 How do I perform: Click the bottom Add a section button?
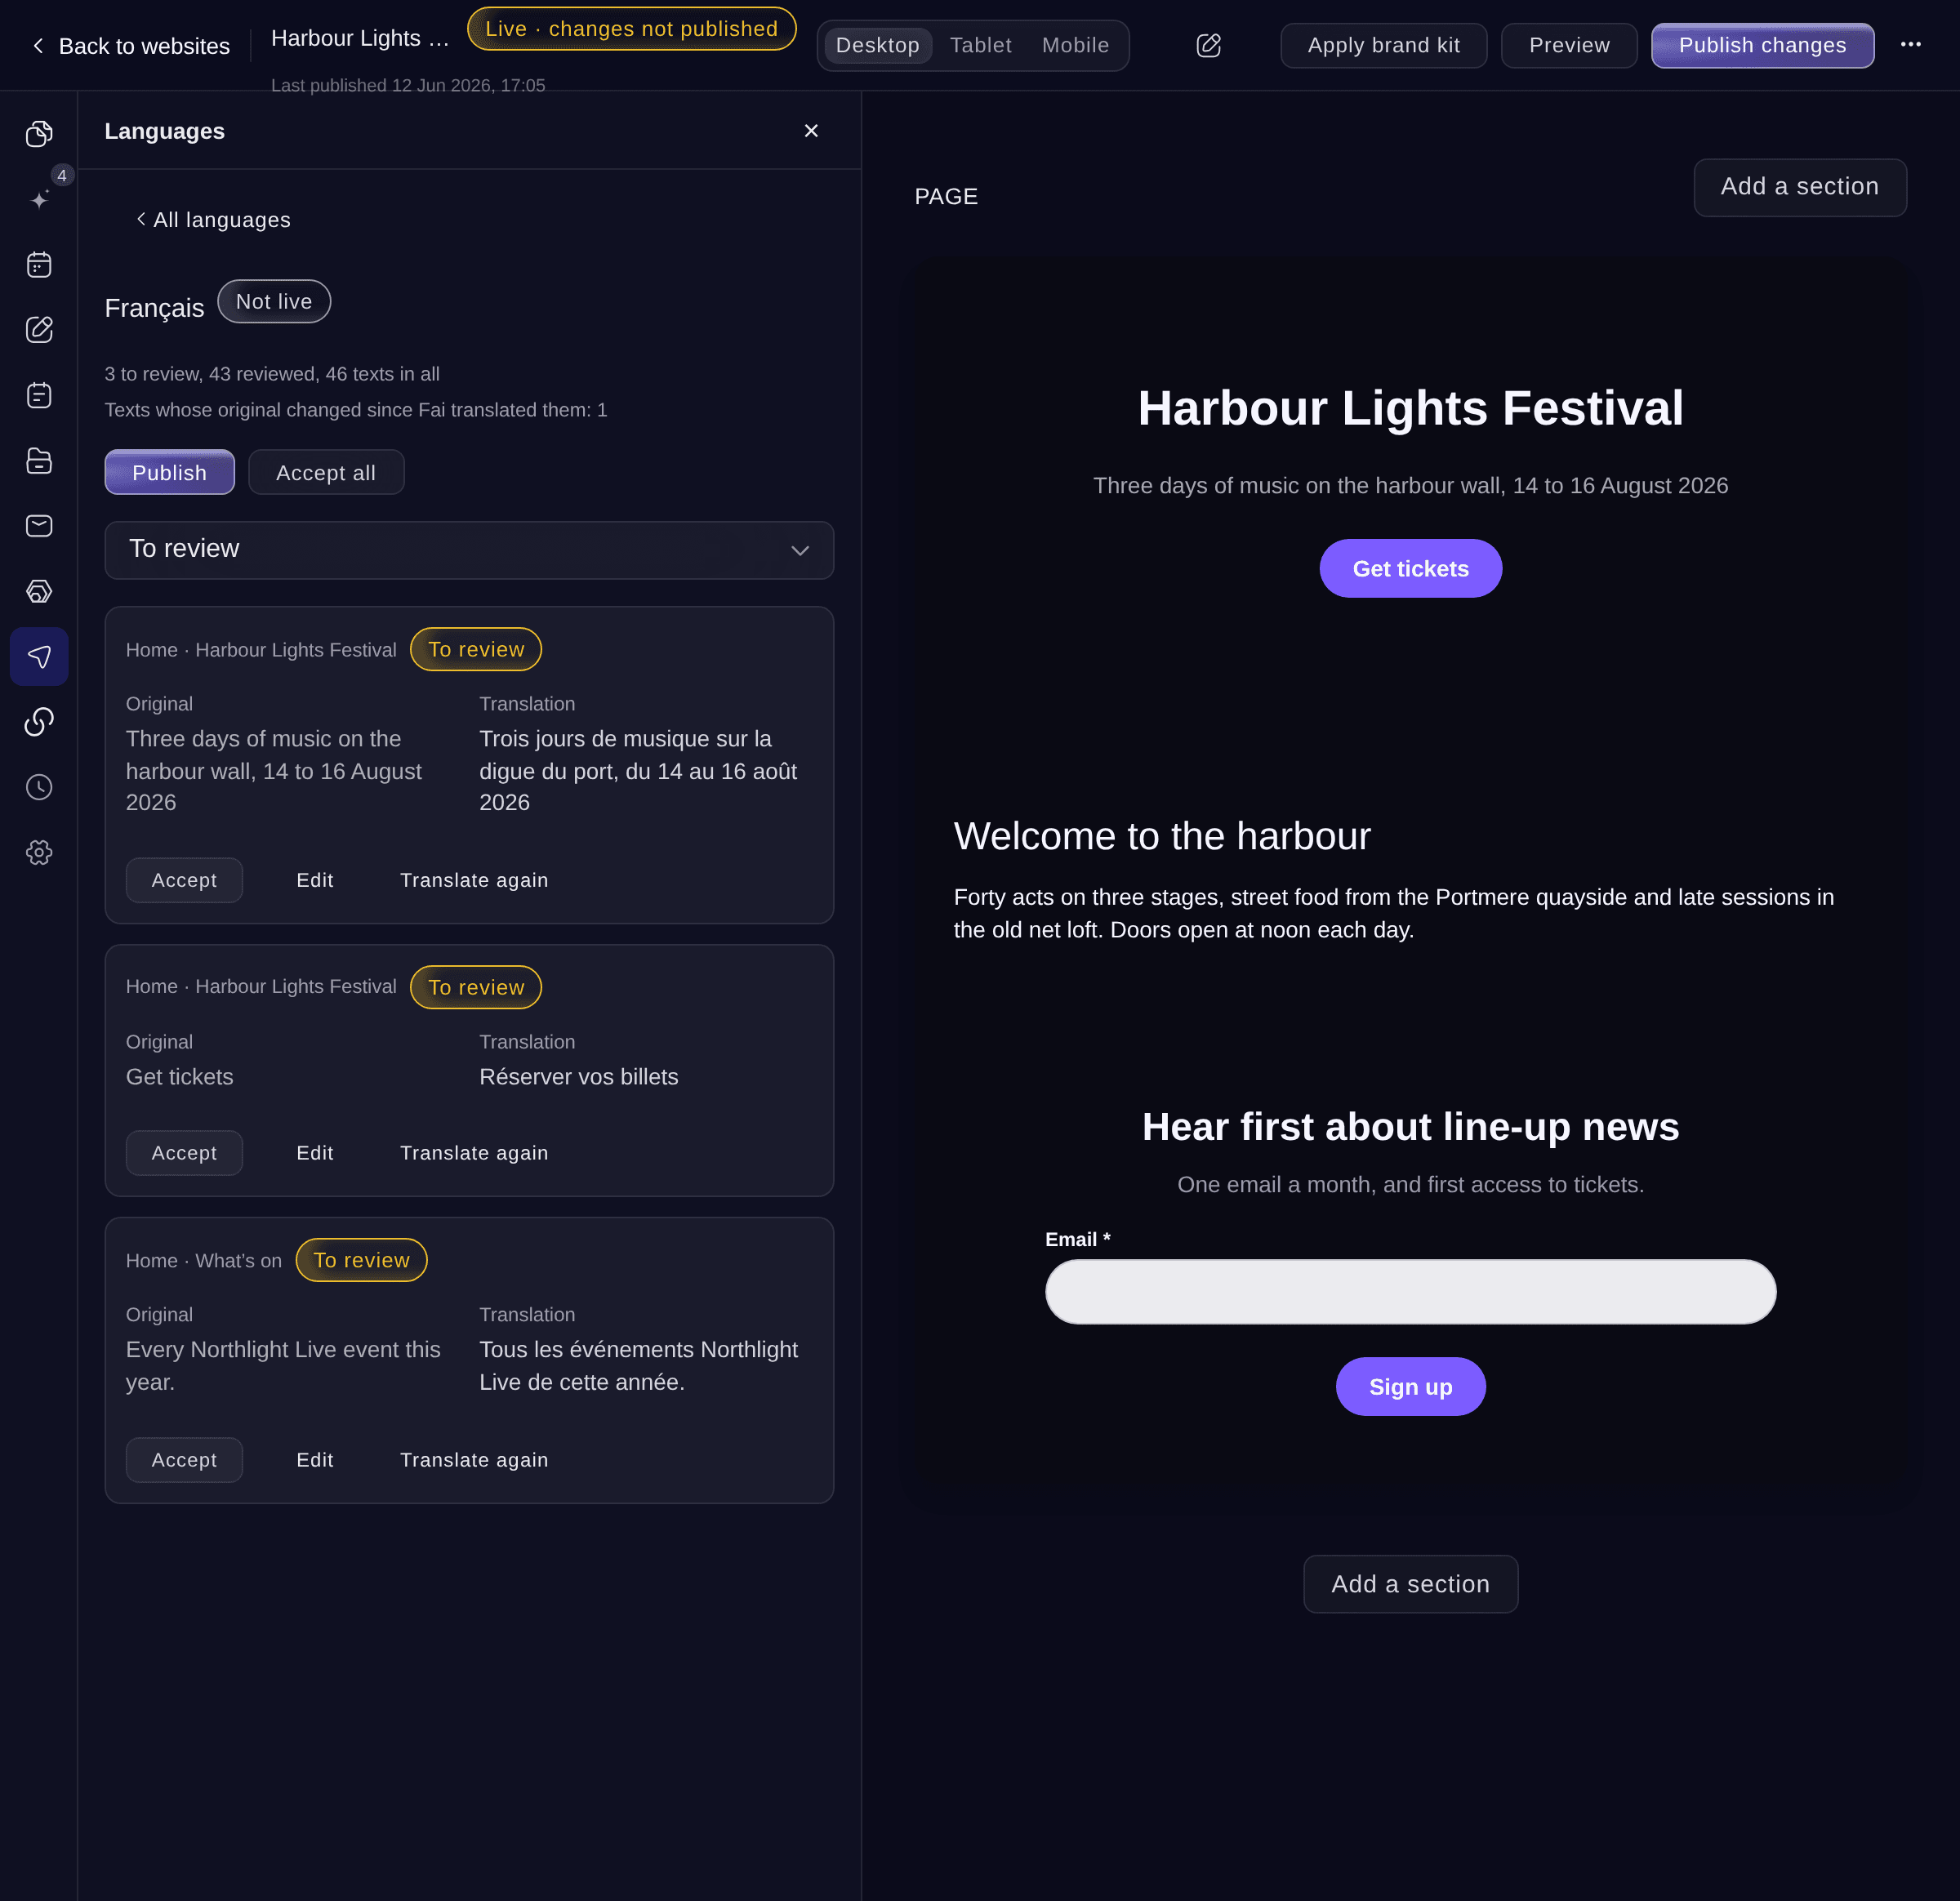click(1410, 1584)
